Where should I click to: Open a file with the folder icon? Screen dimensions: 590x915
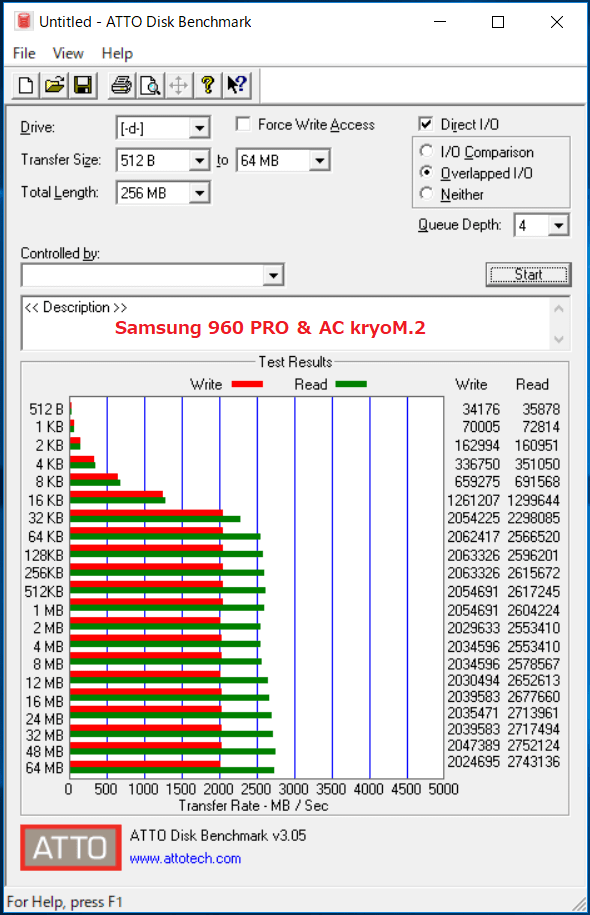(54, 85)
